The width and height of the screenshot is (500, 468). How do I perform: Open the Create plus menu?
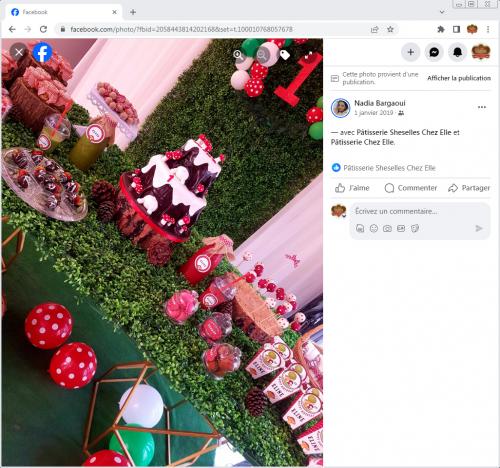click(410, 52)
